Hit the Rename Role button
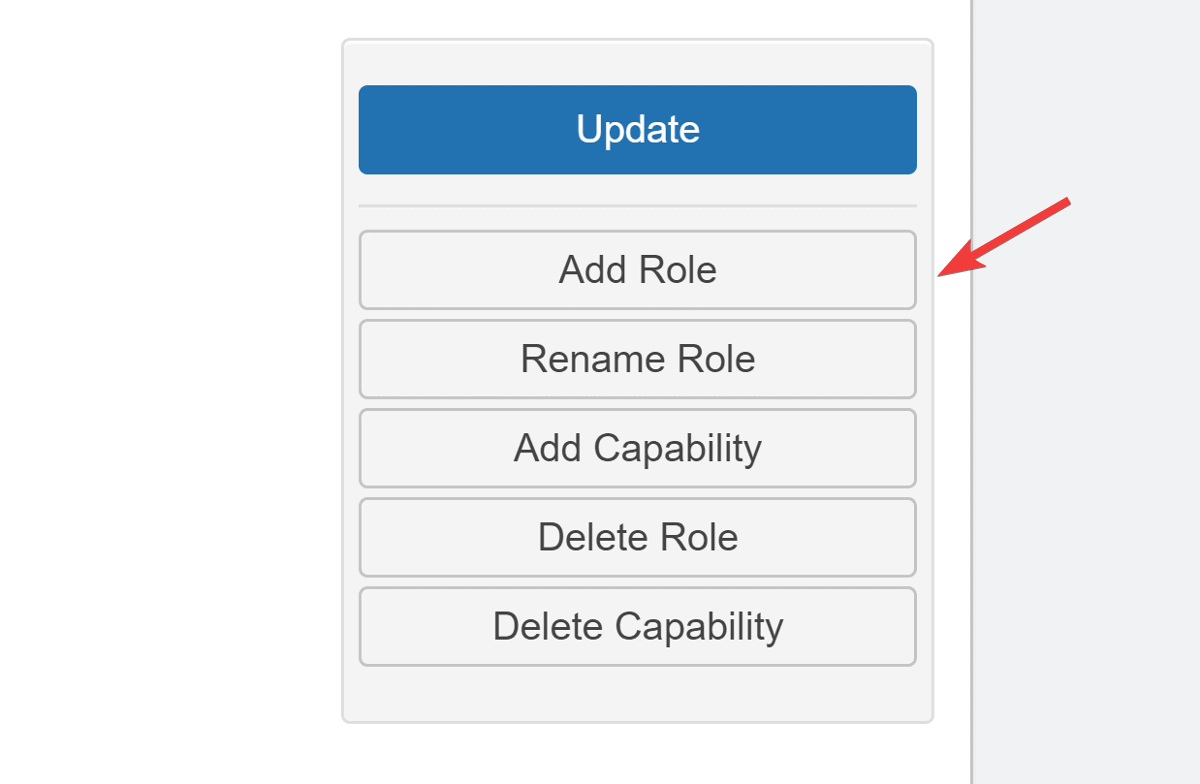Screen dimensions: 1200x784 [637, 359]
